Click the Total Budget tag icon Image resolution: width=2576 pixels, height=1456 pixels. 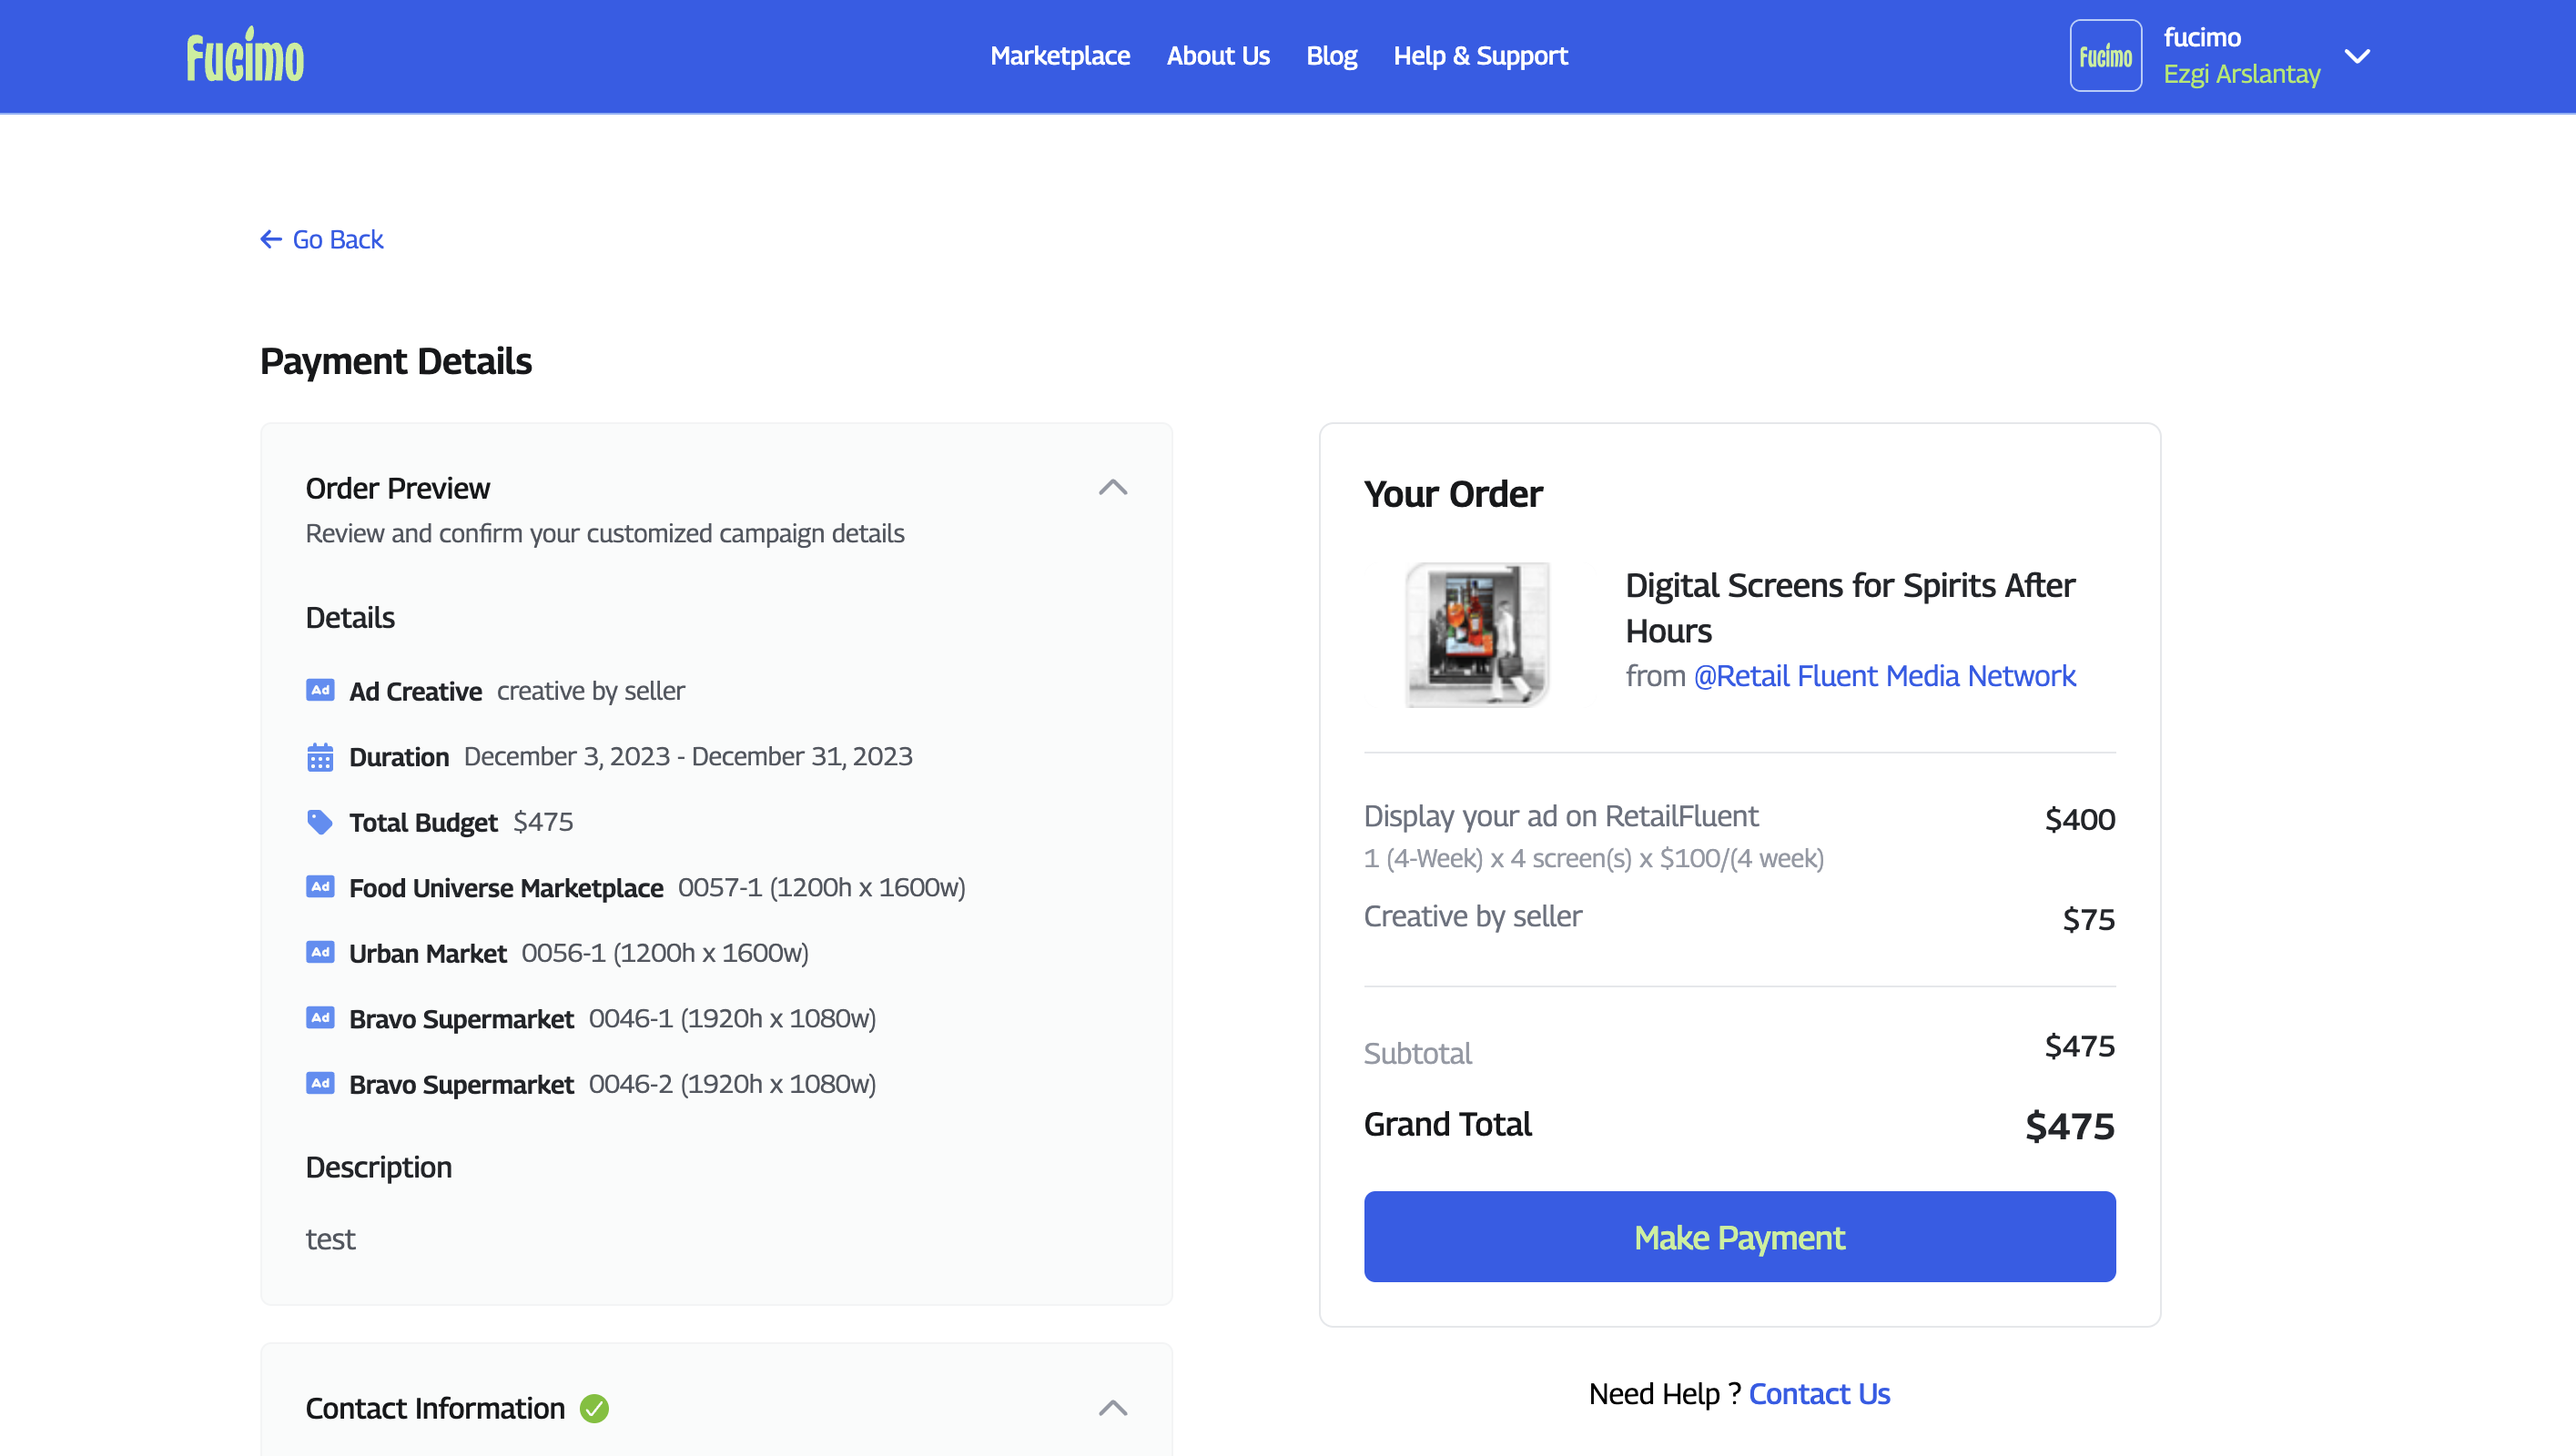(320, 822)
